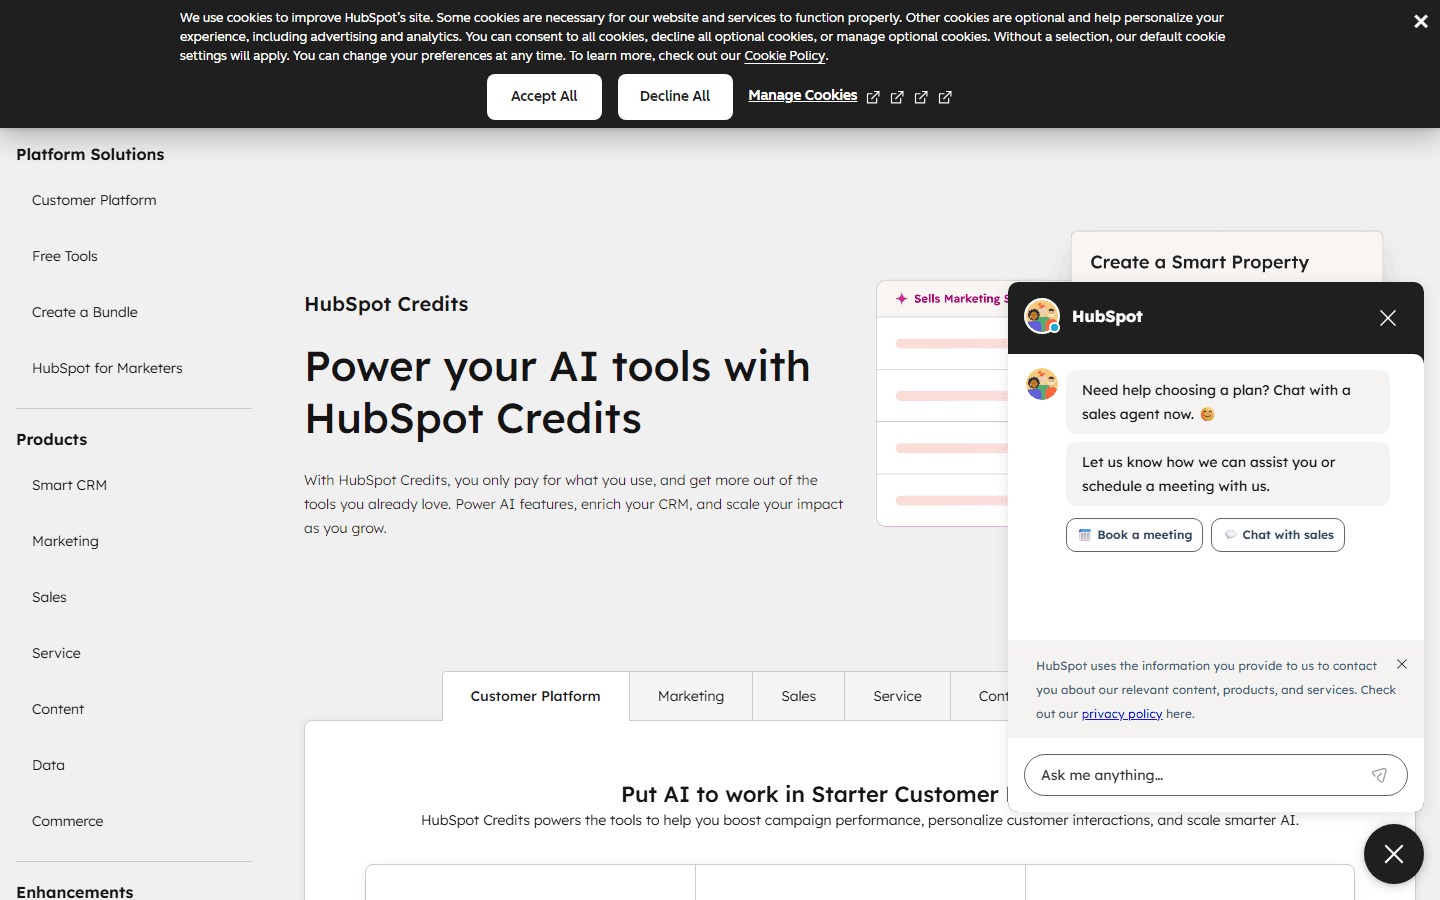1440x900 pixels.
Task: Switch to the Marketing tab
Action: (690, 696)
